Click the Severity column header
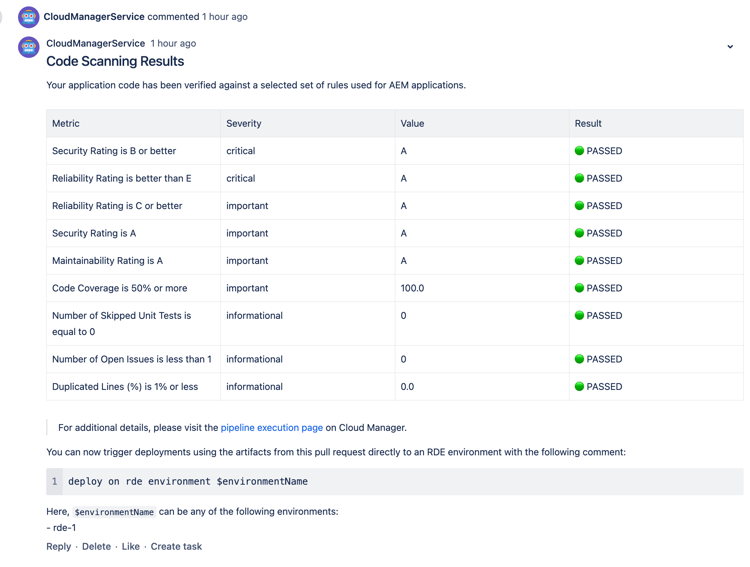The image size is (750, 567). [243, 123]
